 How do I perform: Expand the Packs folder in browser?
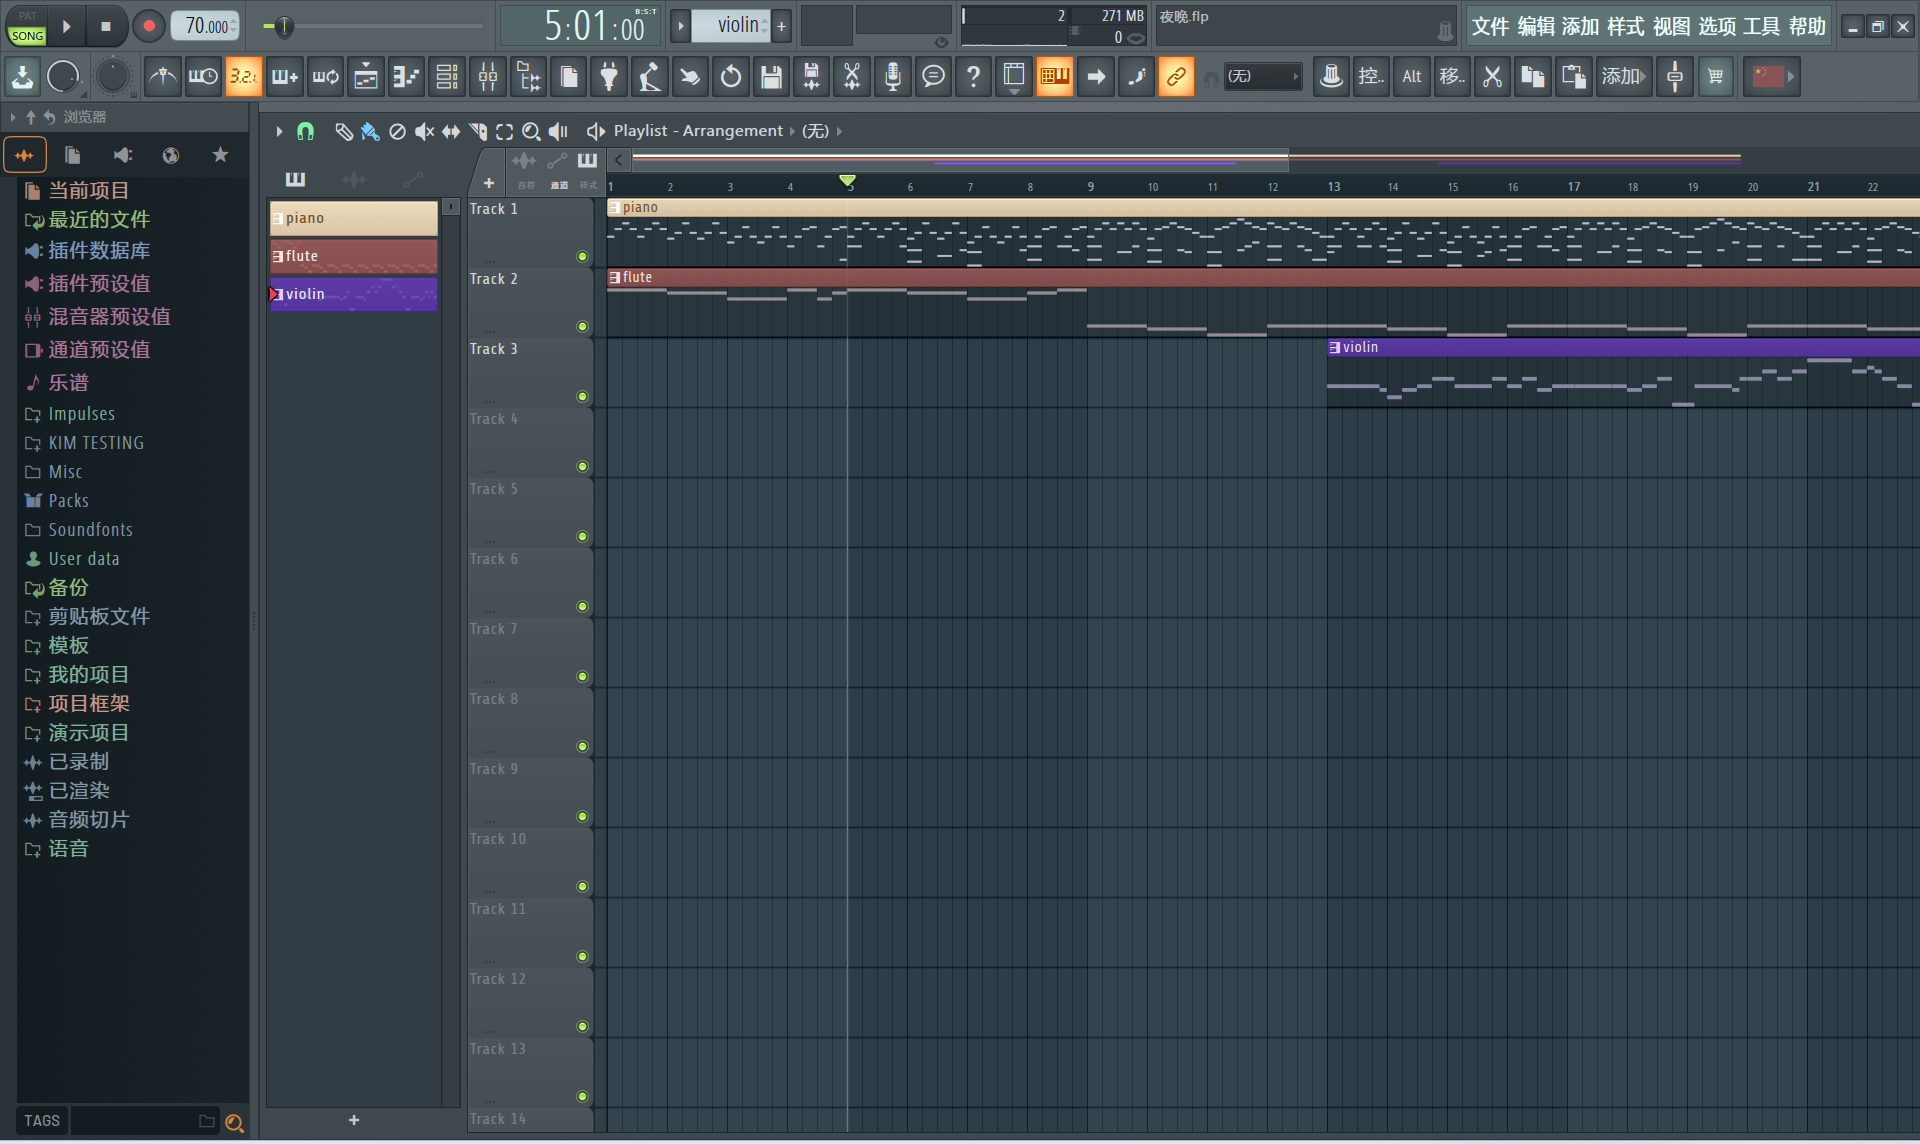tap(68, 501)
